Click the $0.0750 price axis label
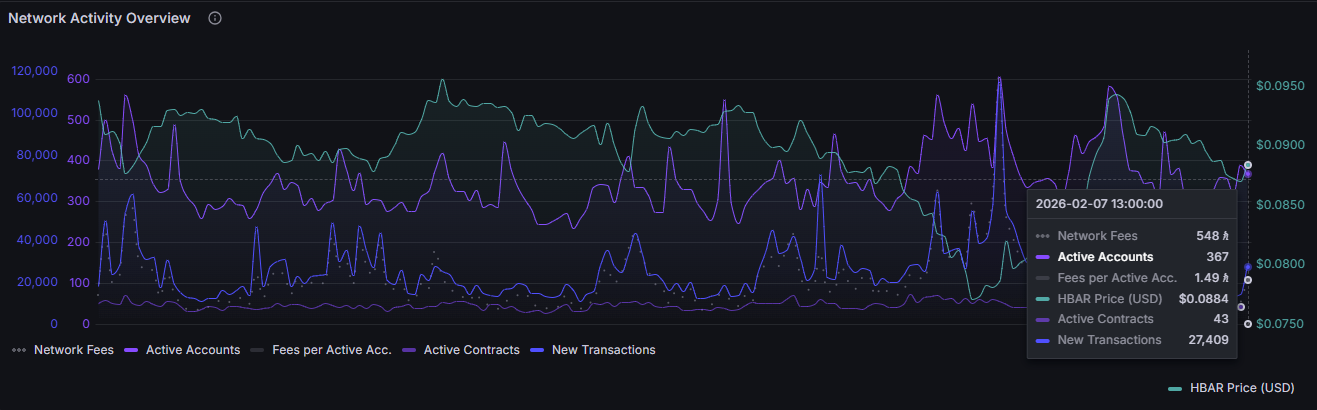The height and width of the screenshot is (410, 1317). coord(1280,324)
